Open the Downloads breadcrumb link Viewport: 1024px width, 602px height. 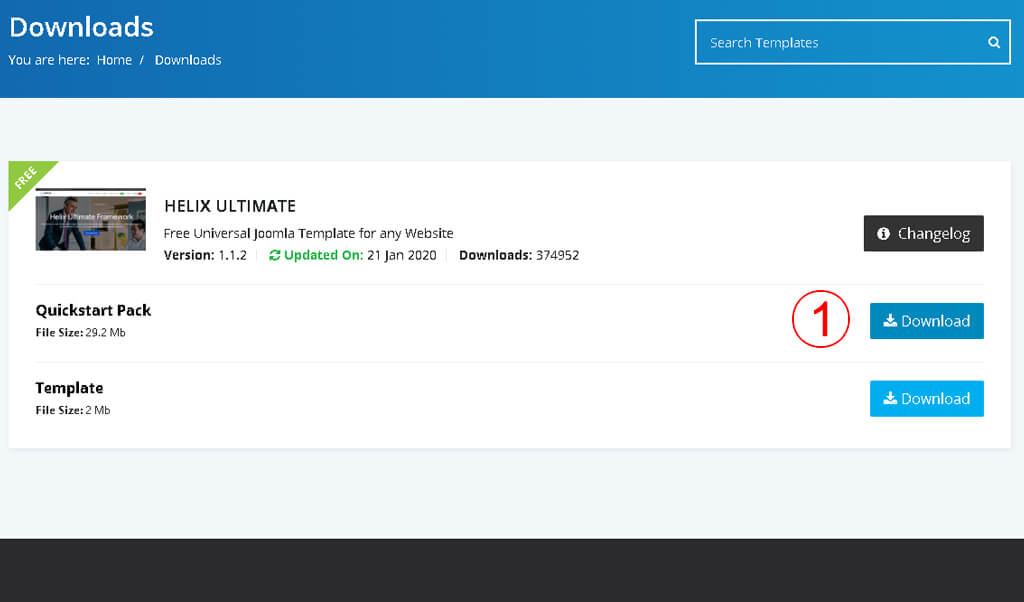(x=188, y=60)
